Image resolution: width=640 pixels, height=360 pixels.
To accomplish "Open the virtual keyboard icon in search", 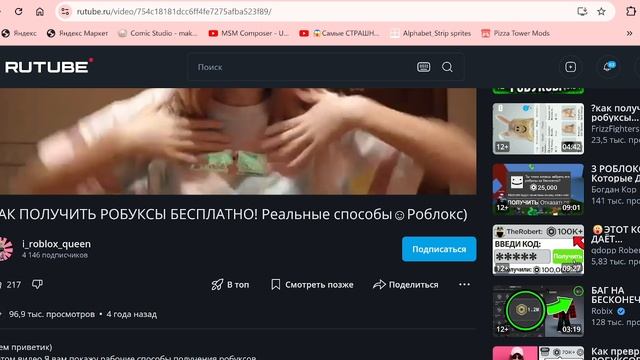I will click(x=424, y=67).
